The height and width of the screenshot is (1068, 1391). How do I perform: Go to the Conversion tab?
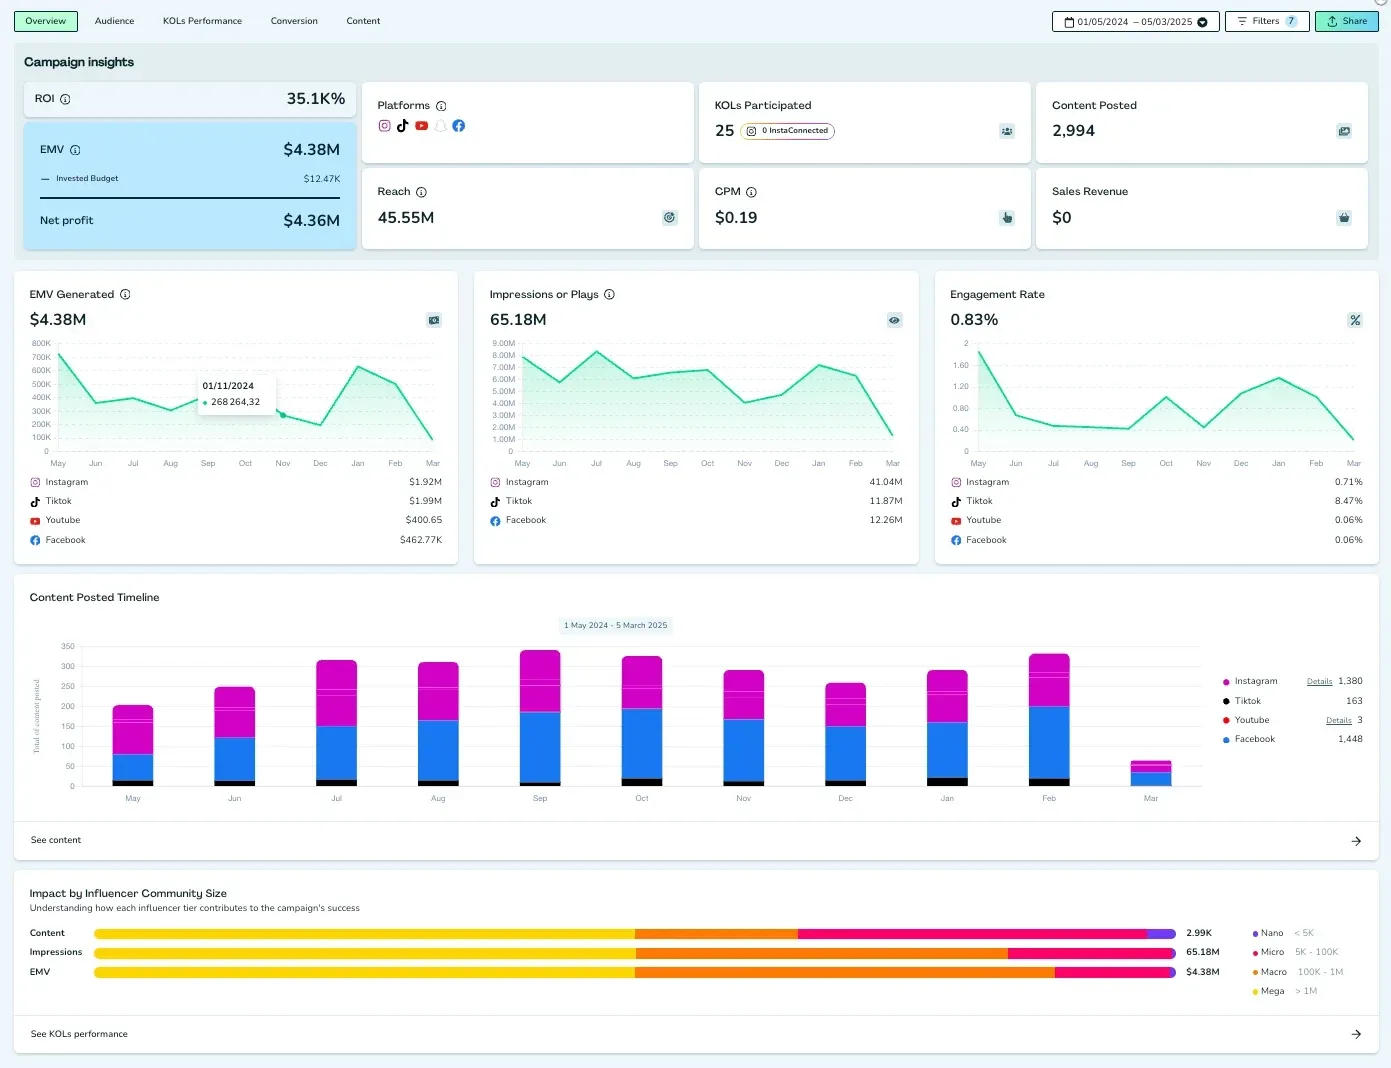pyautogui.click(x=294, y=21)
